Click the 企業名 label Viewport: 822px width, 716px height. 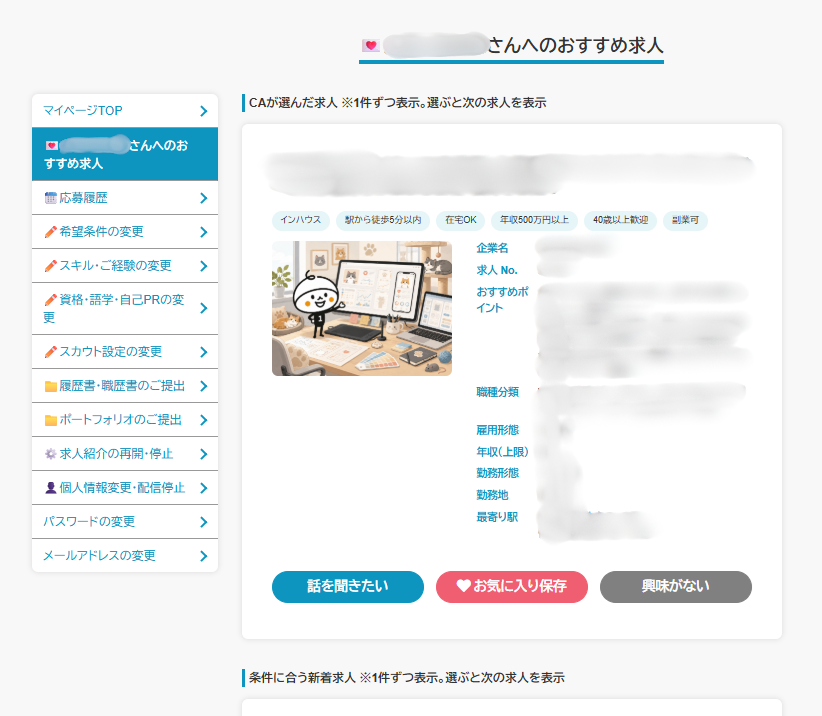492,248
